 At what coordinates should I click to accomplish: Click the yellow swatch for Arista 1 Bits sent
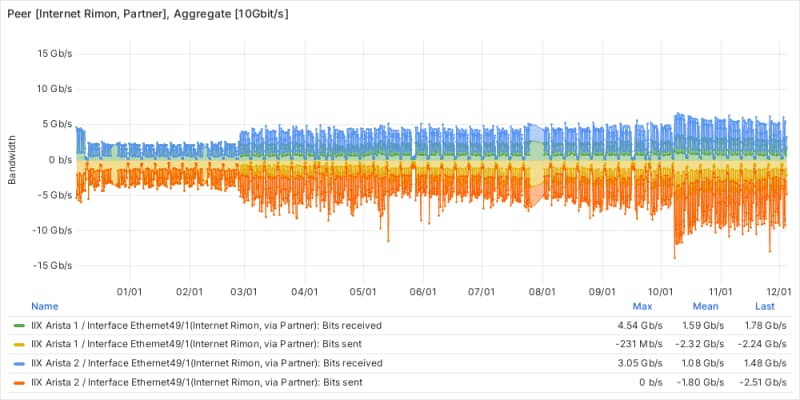click(x=21, y=344)
